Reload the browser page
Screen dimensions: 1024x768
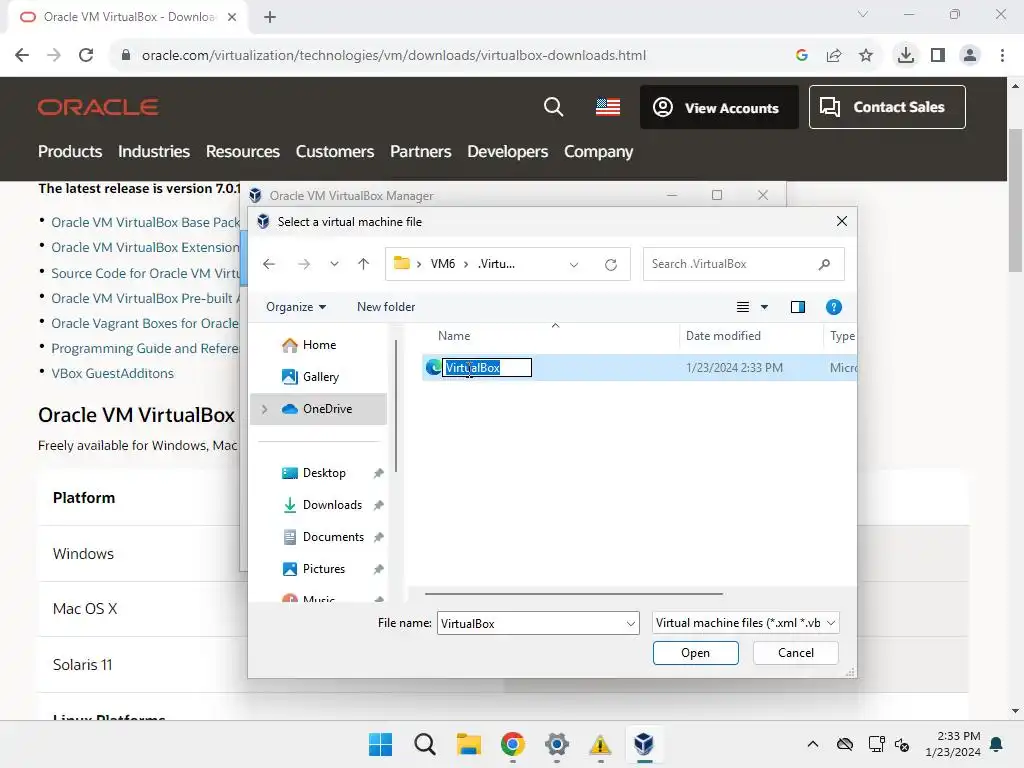pos(86,55)
